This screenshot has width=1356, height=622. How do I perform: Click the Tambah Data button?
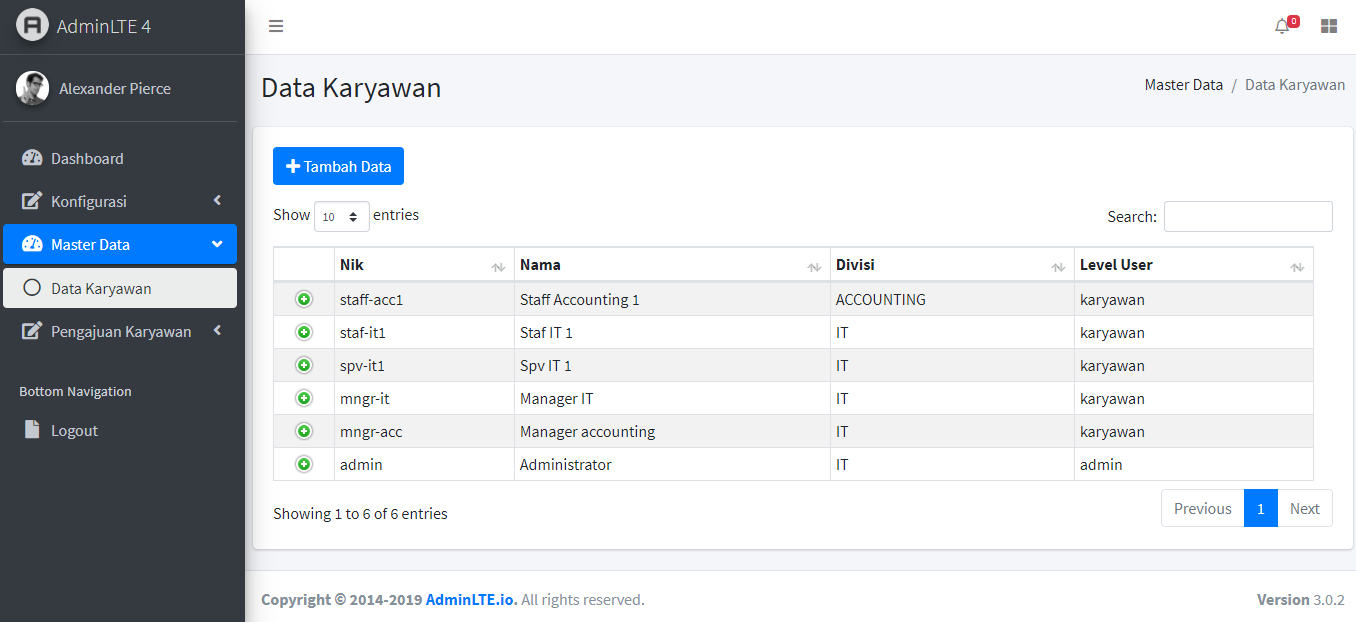(338, 166)
